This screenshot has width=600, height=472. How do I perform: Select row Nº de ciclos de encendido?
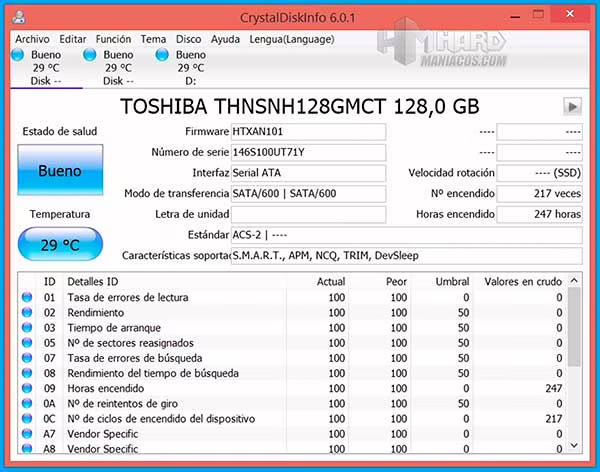293,418
